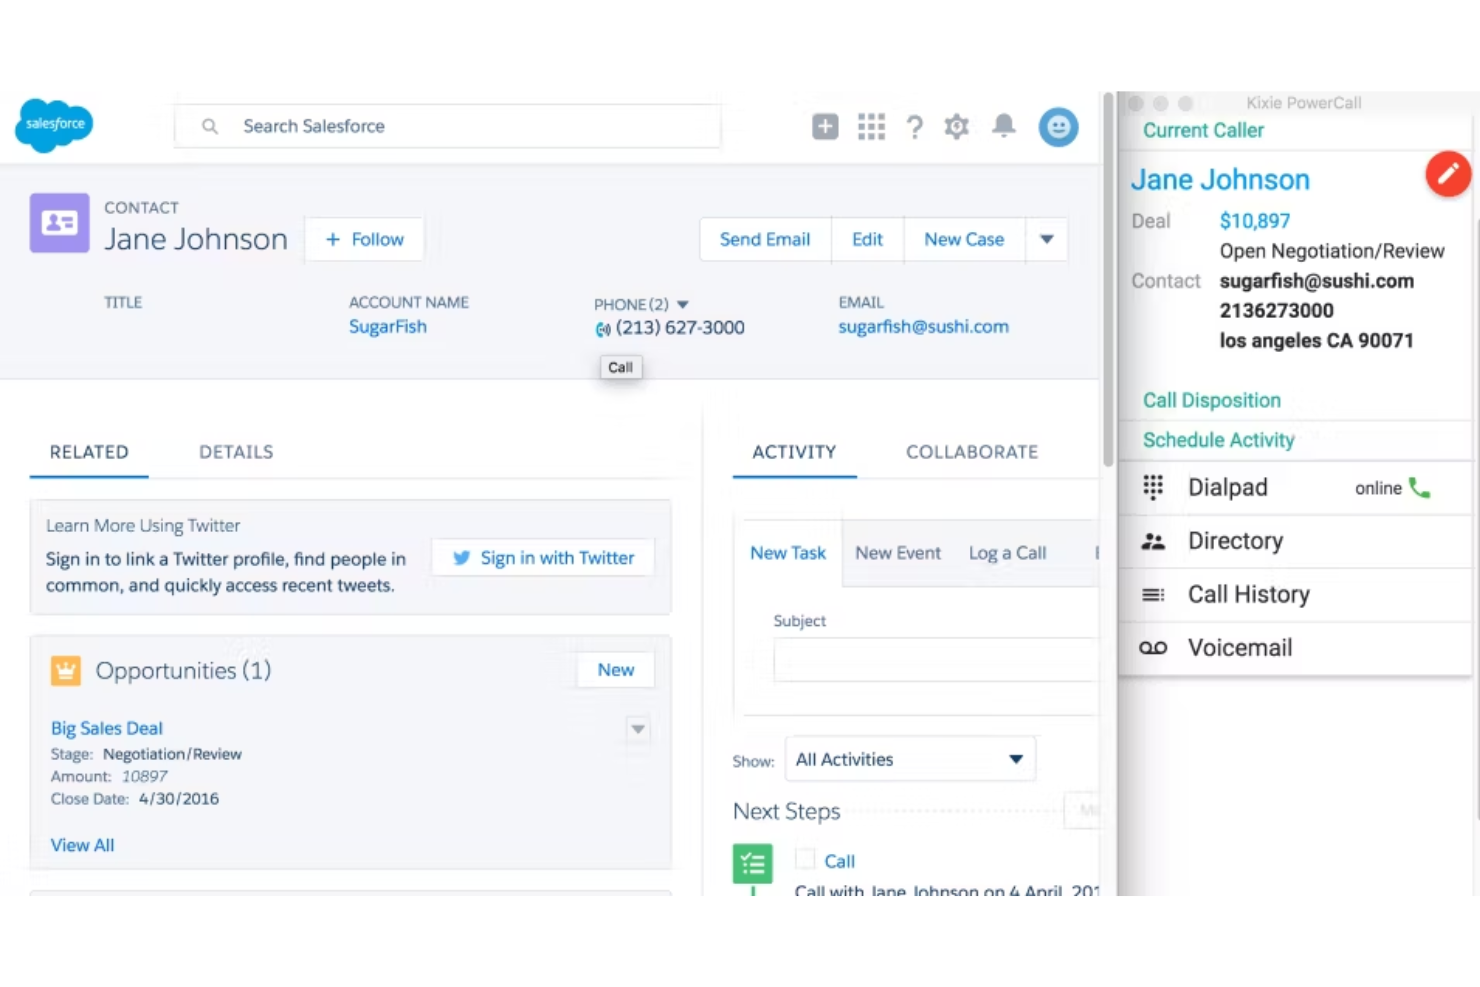Click the Opportunities crown icon

[66, 671]
